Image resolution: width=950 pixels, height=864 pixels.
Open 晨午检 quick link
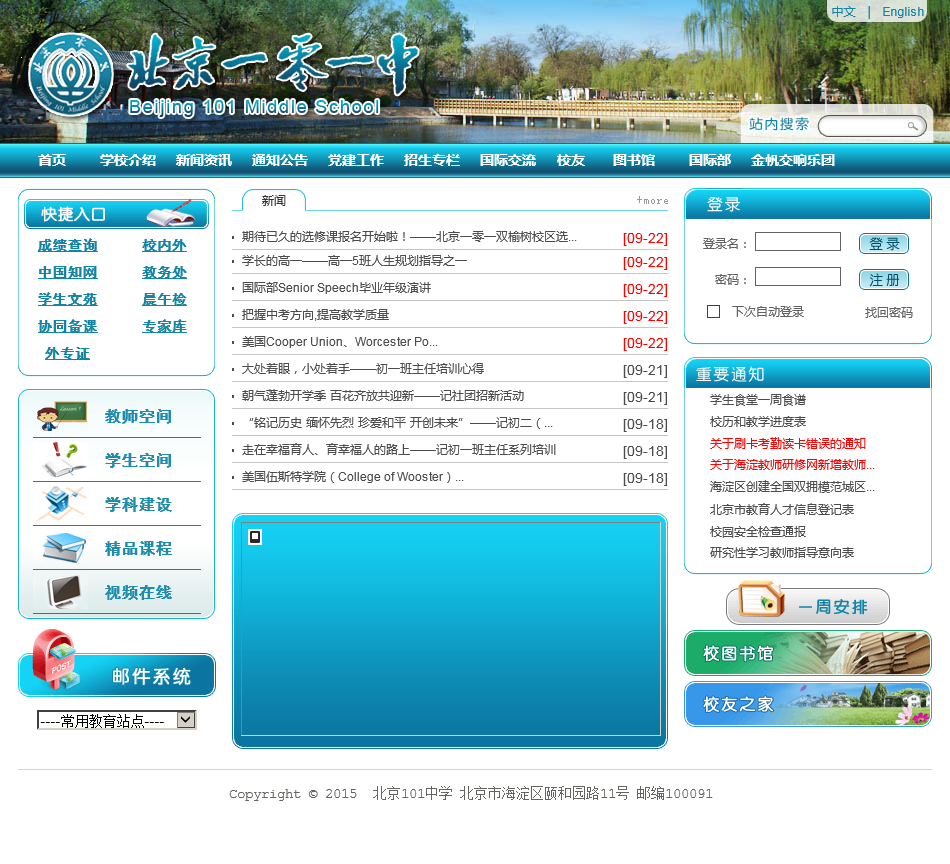164,299
